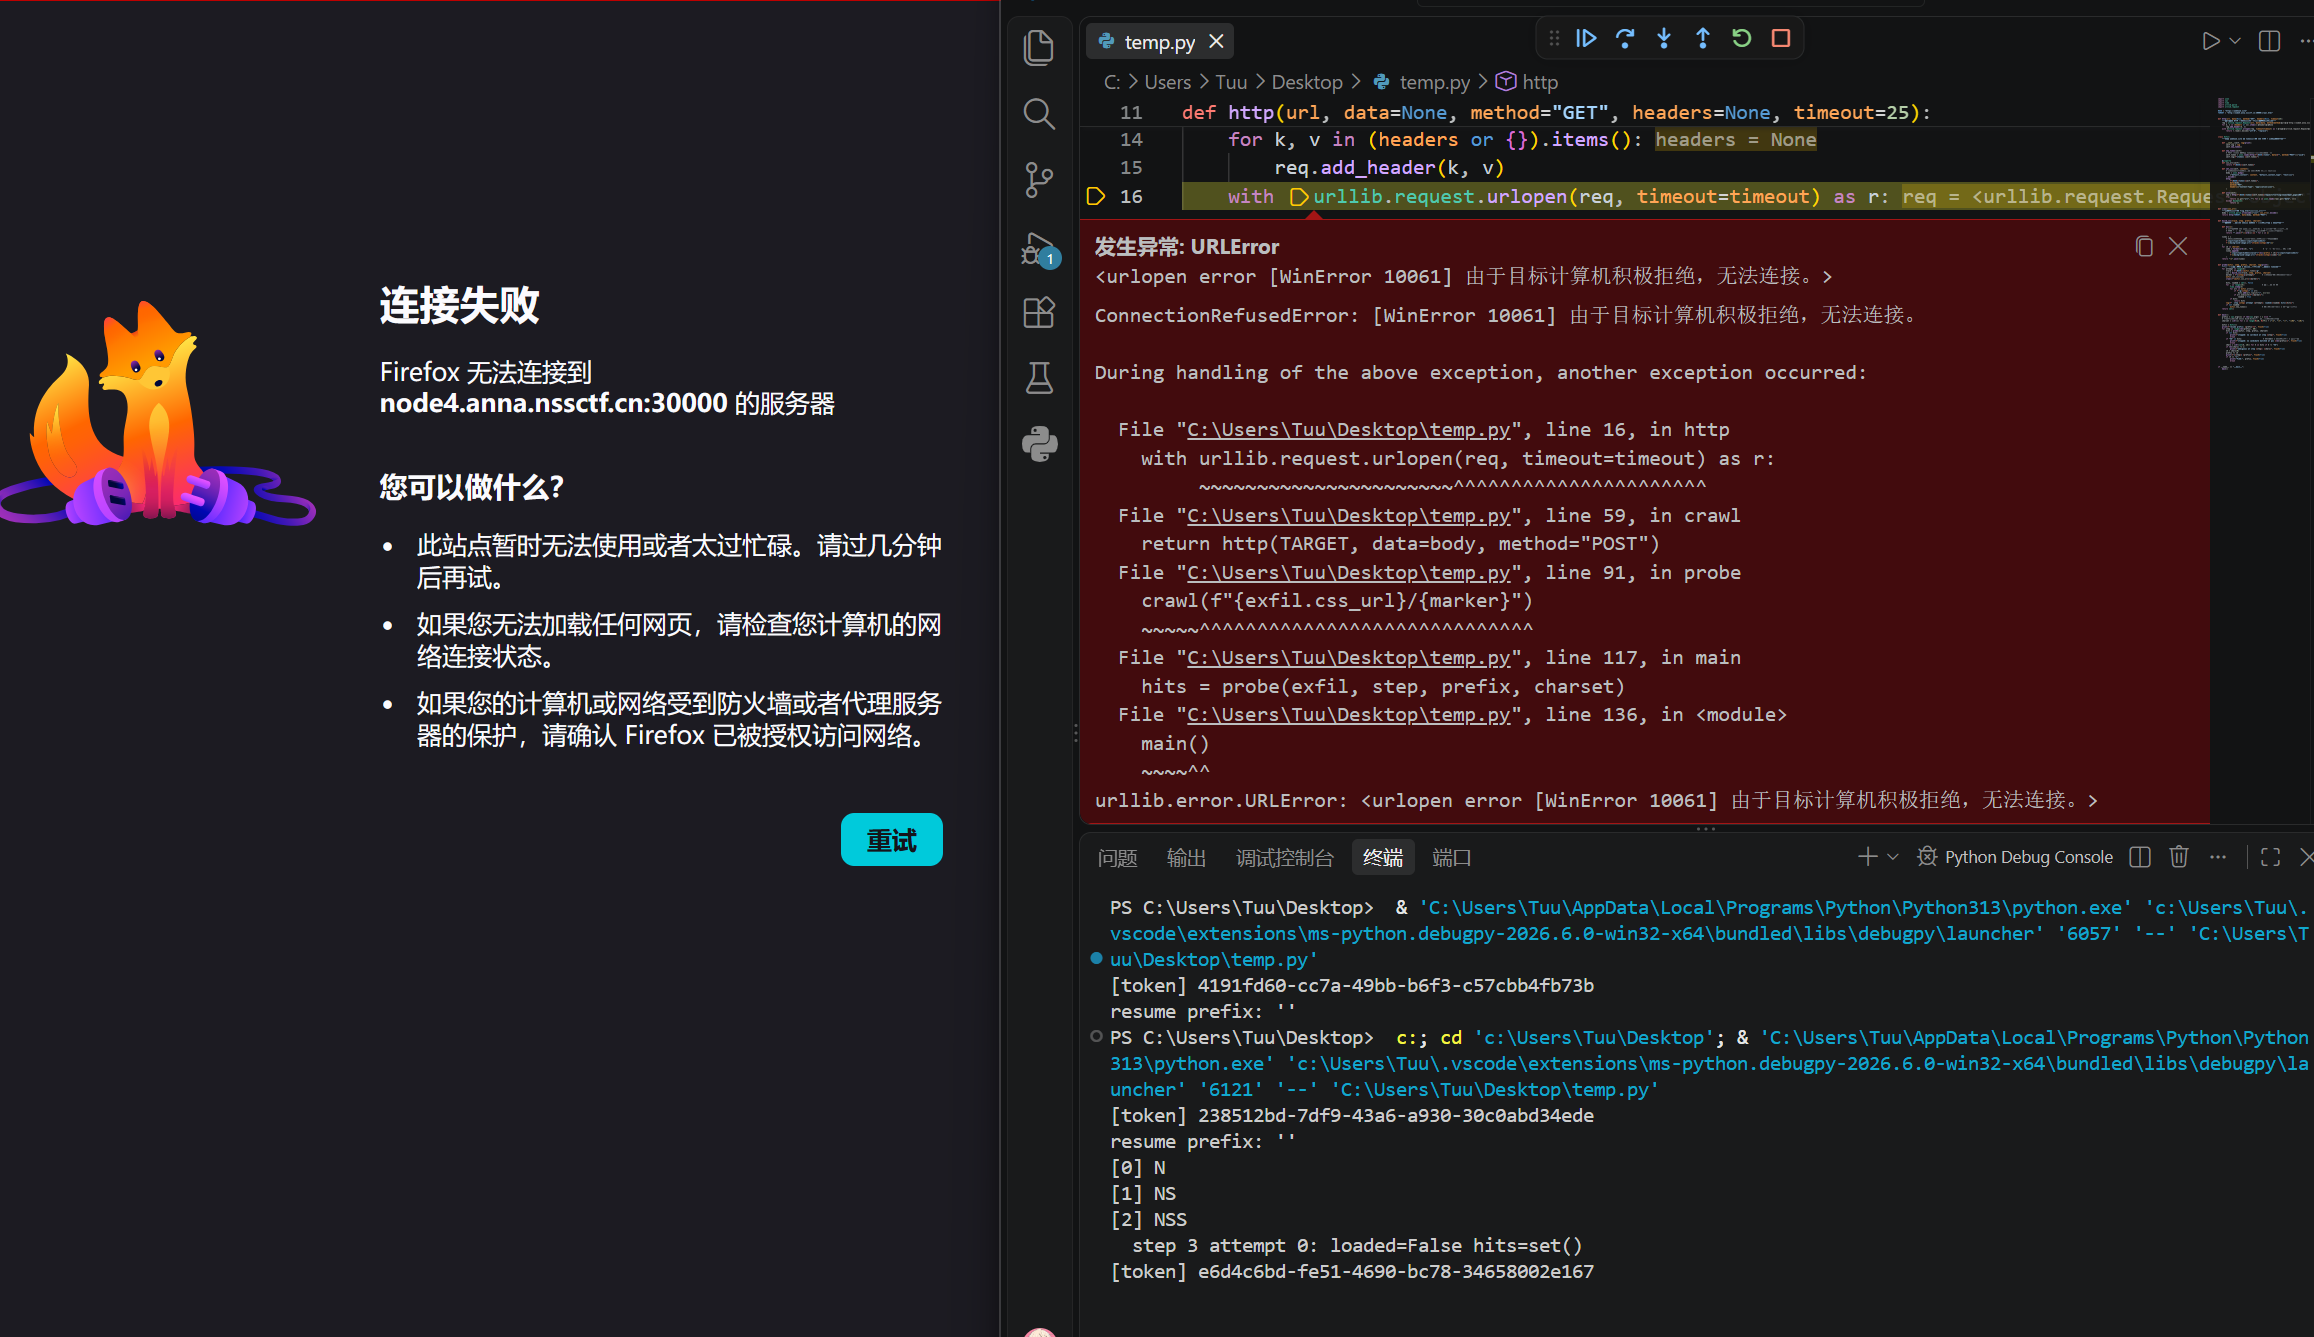Open the Testing flask icon
The image size is (2314, 1337).
click(x=1039, y=378)
